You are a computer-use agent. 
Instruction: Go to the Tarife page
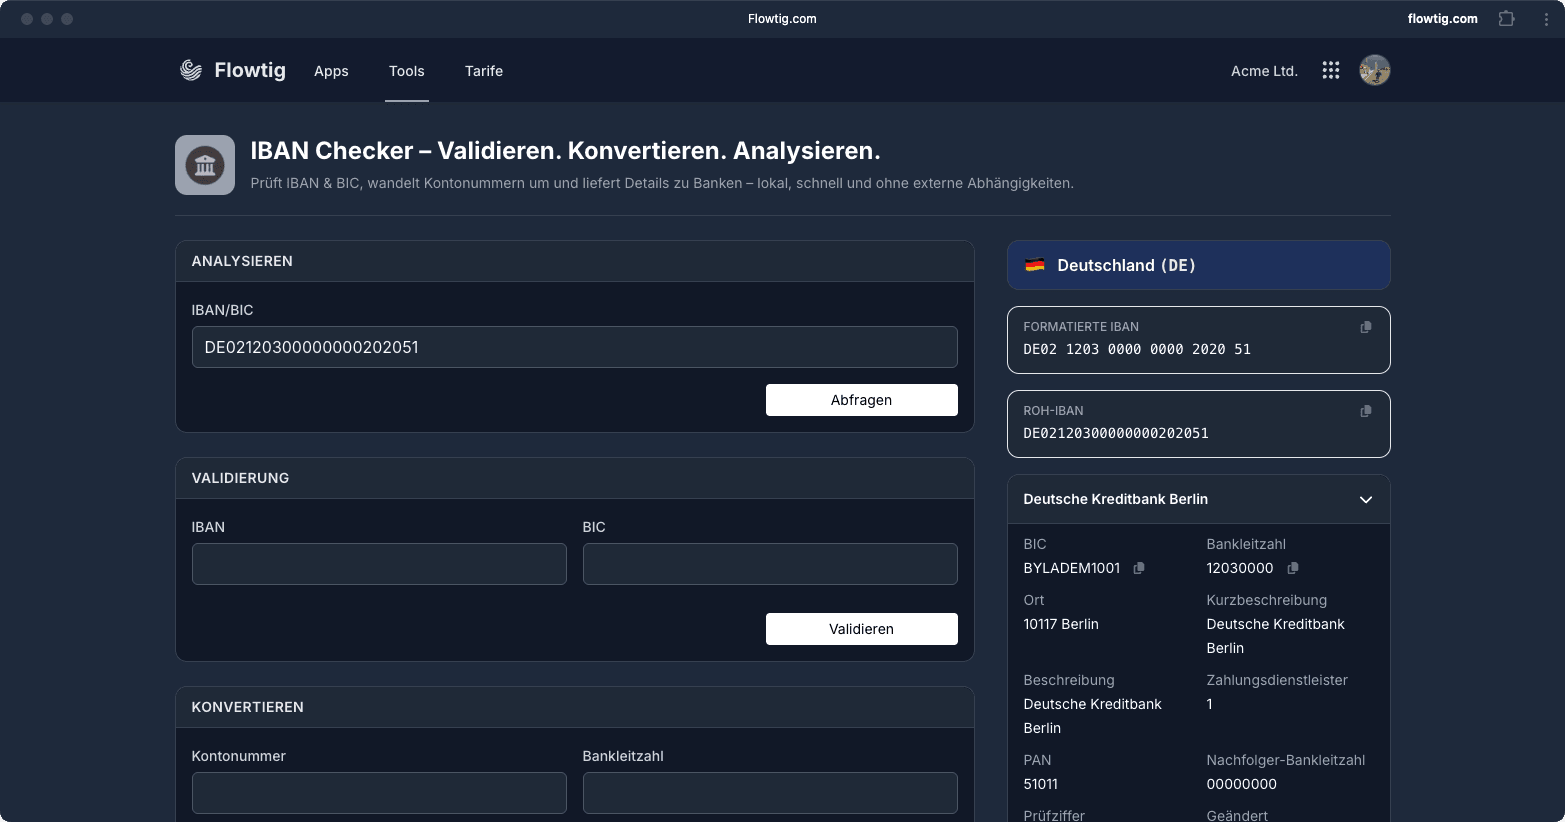click(484, 71)
